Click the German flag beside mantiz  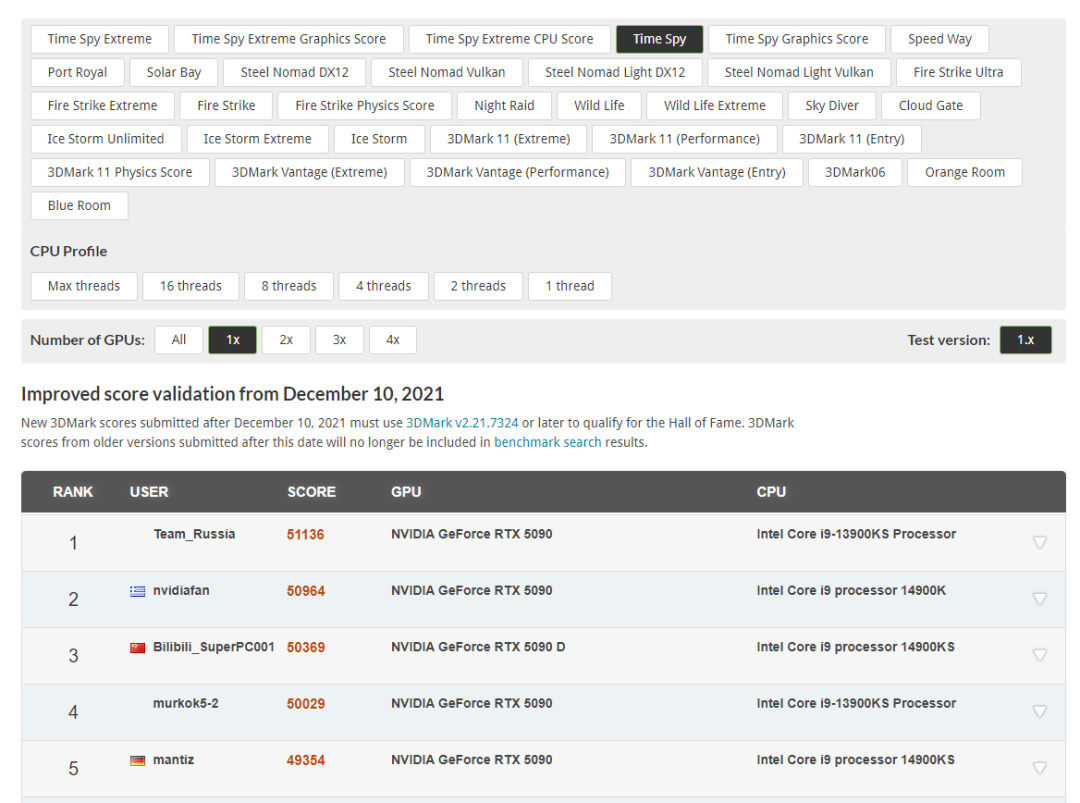[138, 760]
